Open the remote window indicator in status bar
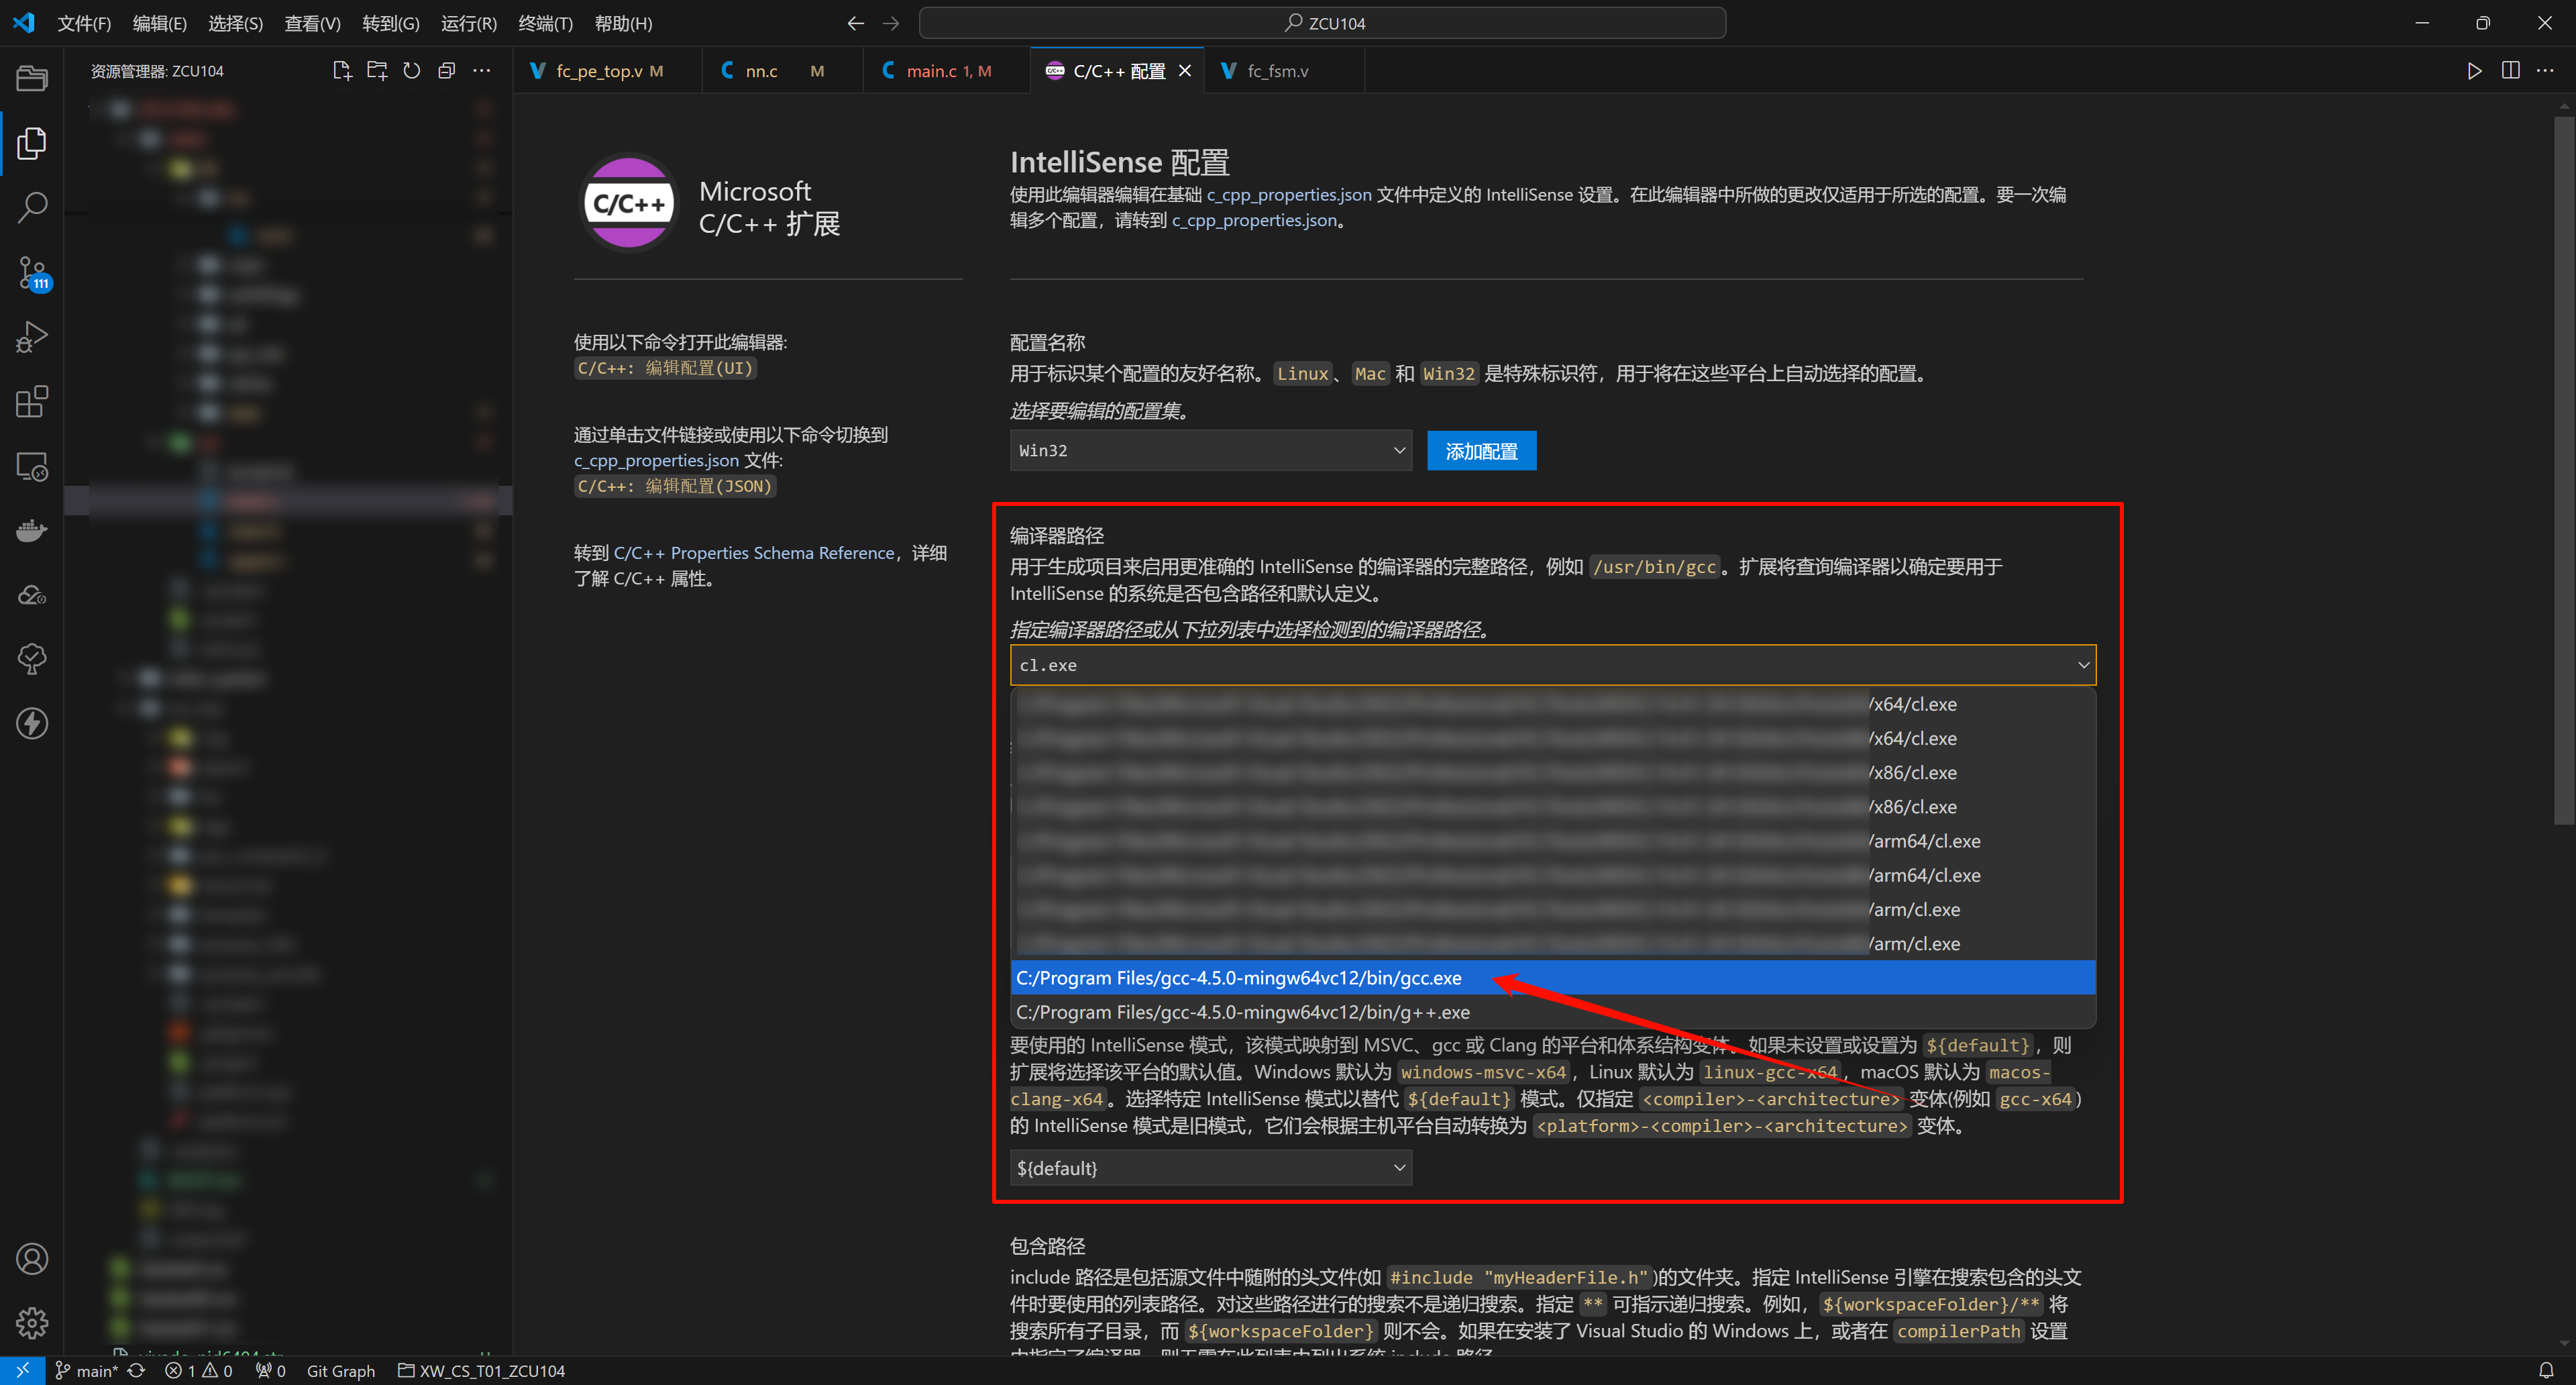The height and width of the screenshot is (1385, 2576). coord(22,1371)
